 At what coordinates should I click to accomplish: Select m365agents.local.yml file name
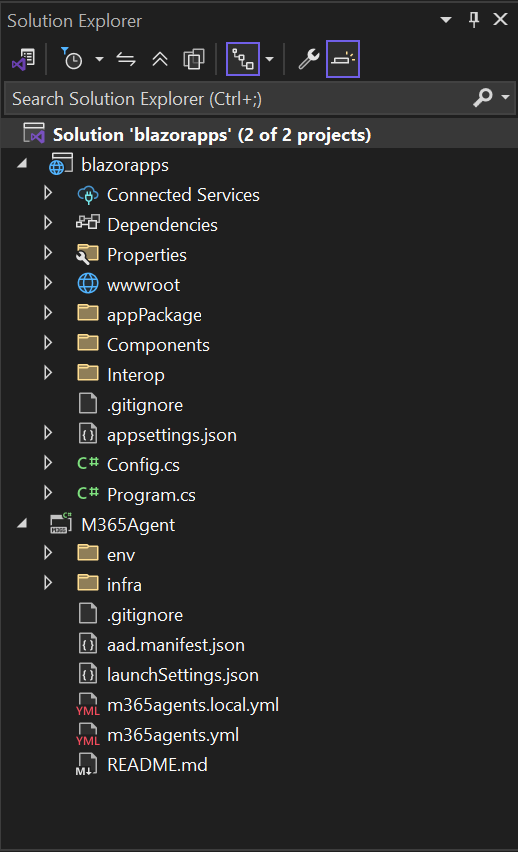tap(193, 705)
